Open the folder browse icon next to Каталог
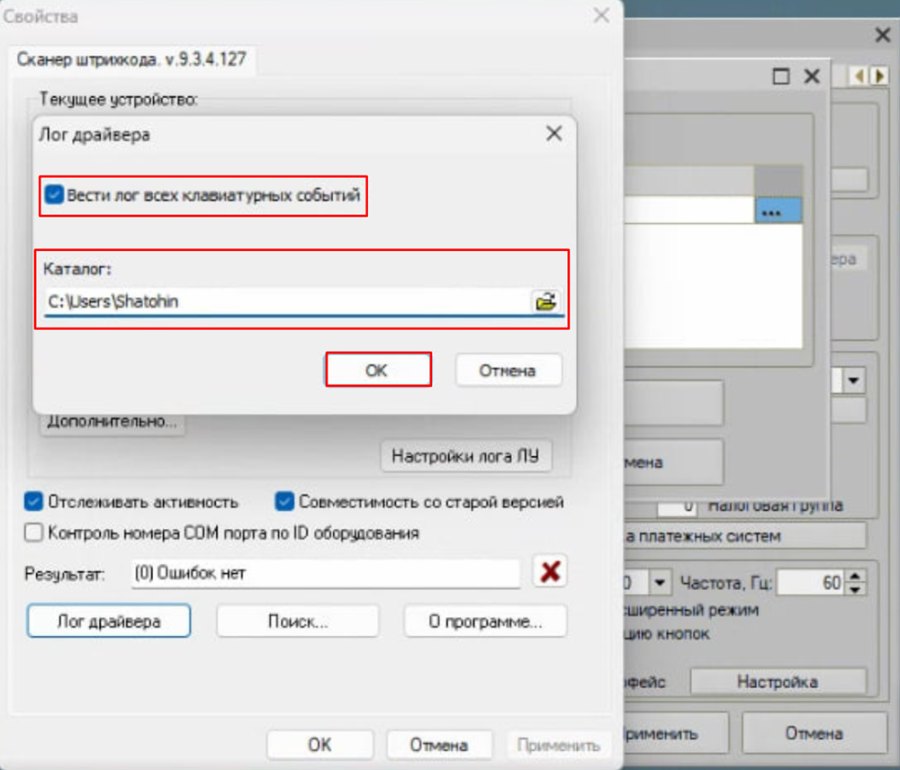 (x=545, y=301)
